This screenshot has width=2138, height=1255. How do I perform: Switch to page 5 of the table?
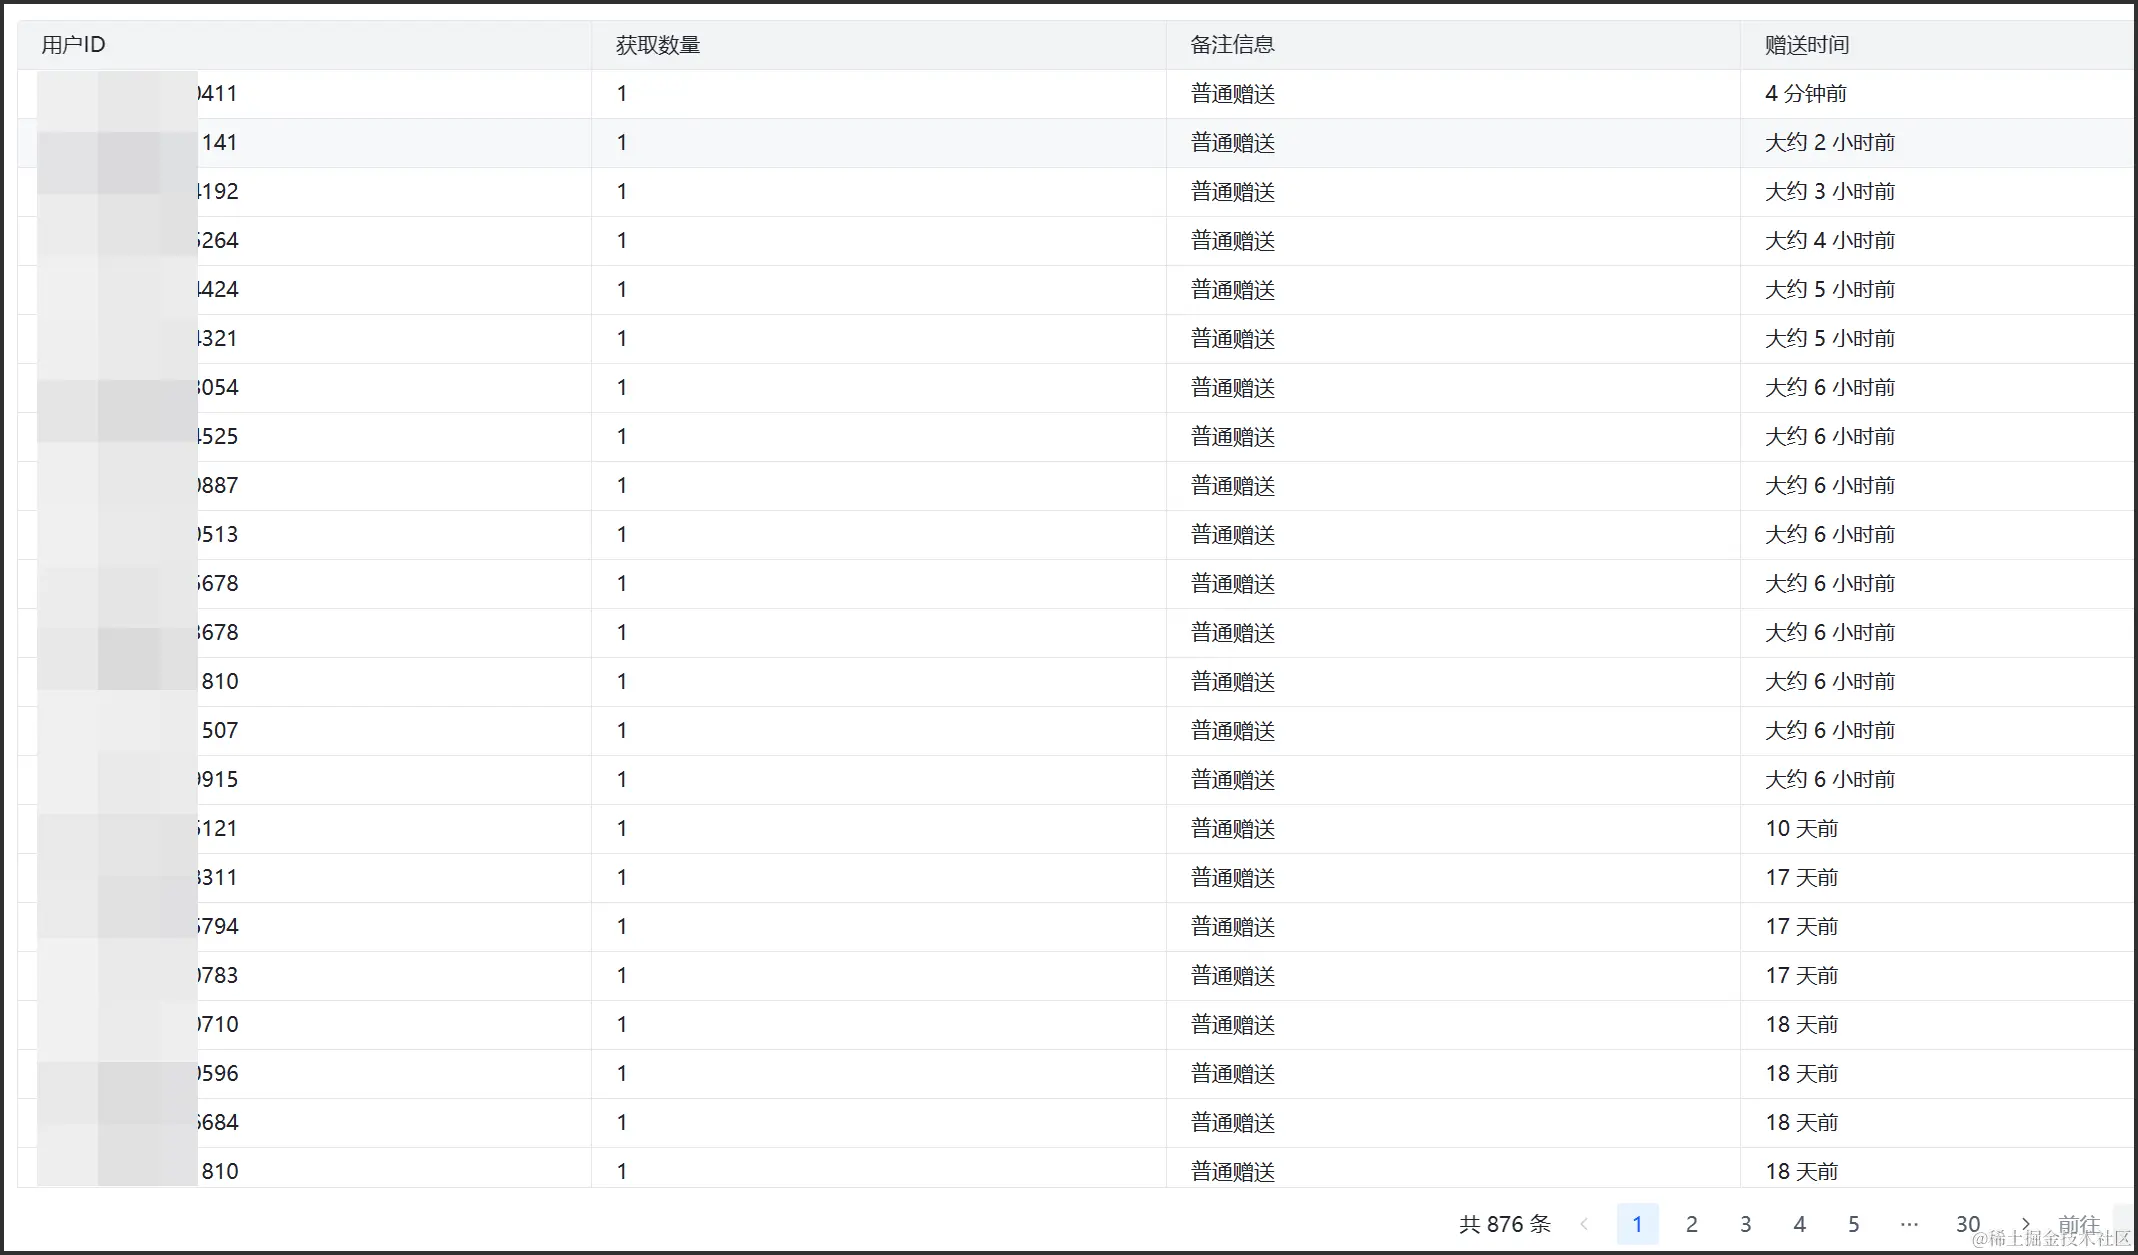[1853, 1224]
